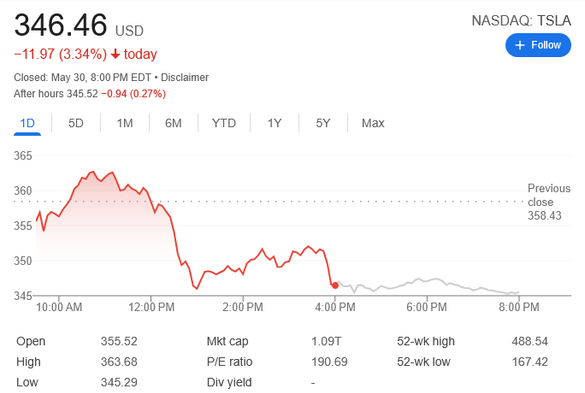Select the Max time range tab

point(373,123)
